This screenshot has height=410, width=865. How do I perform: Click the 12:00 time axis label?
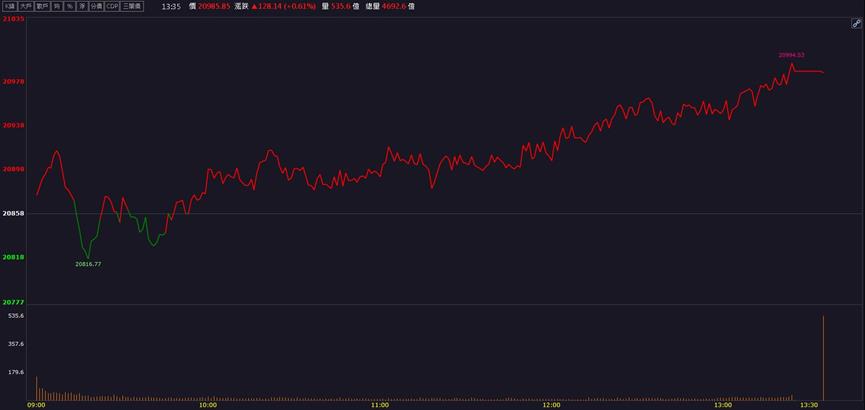552,405
